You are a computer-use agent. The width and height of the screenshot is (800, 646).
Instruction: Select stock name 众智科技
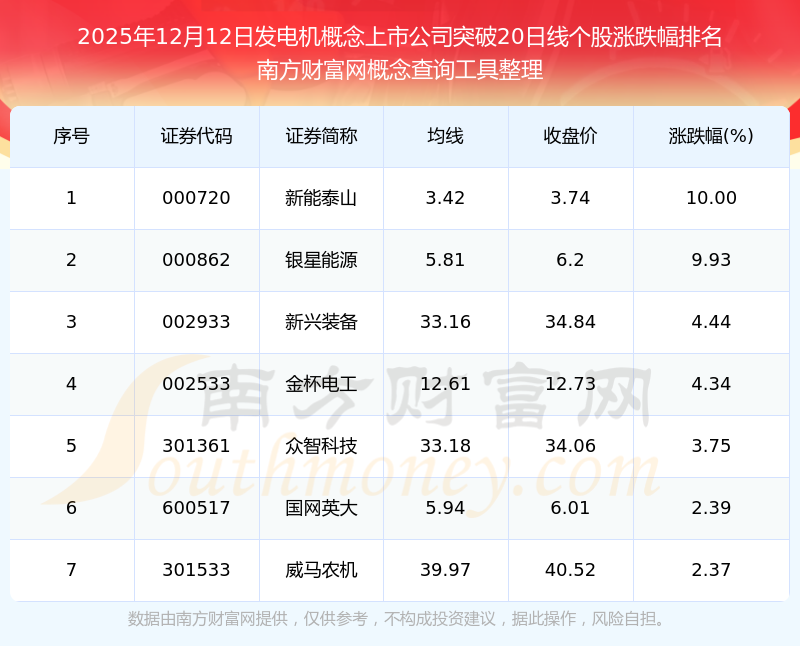coord(321,446)
